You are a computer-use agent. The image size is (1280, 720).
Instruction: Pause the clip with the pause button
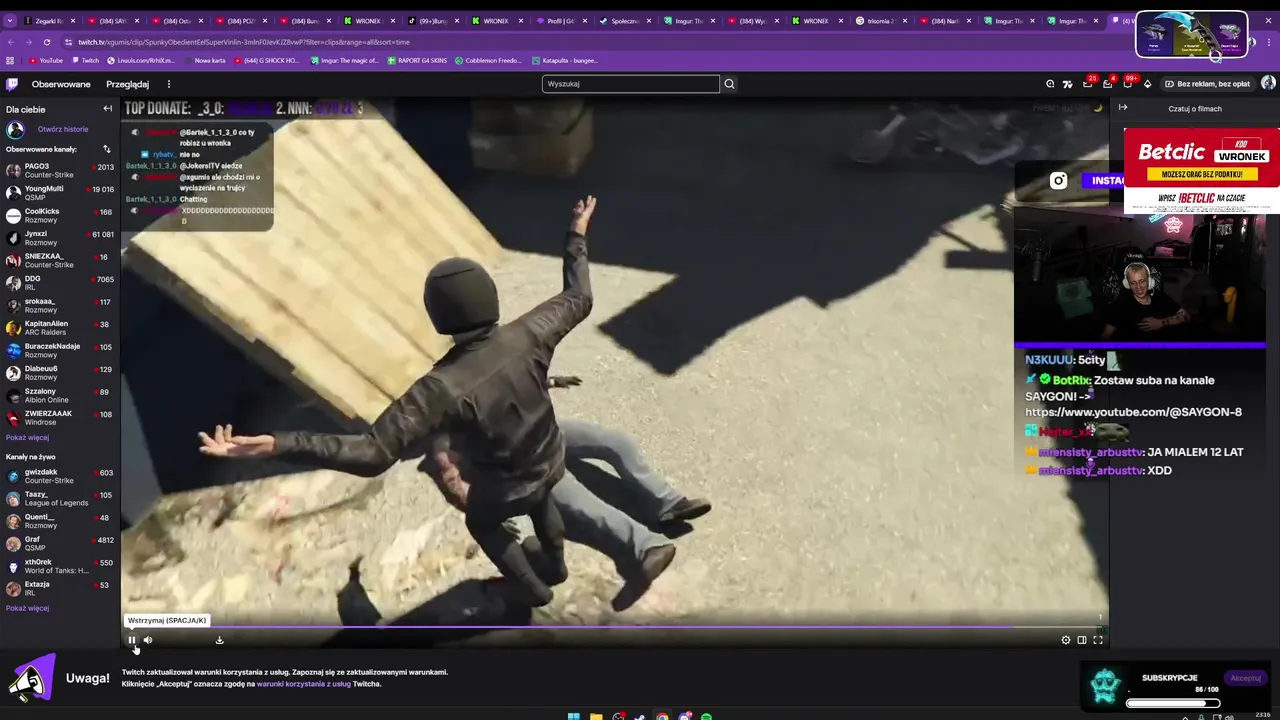131,640
